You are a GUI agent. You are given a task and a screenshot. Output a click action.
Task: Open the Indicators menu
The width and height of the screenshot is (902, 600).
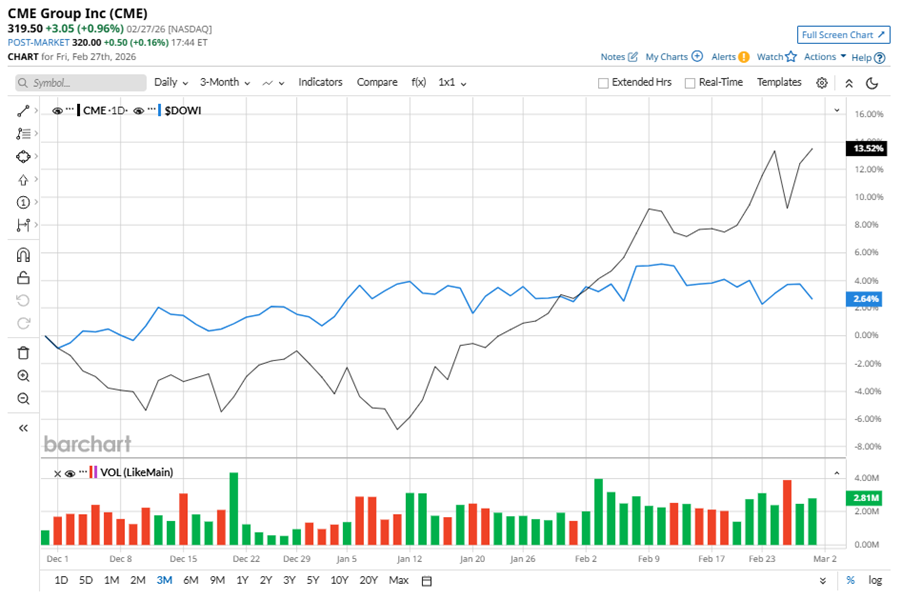[x=320, y=82]
